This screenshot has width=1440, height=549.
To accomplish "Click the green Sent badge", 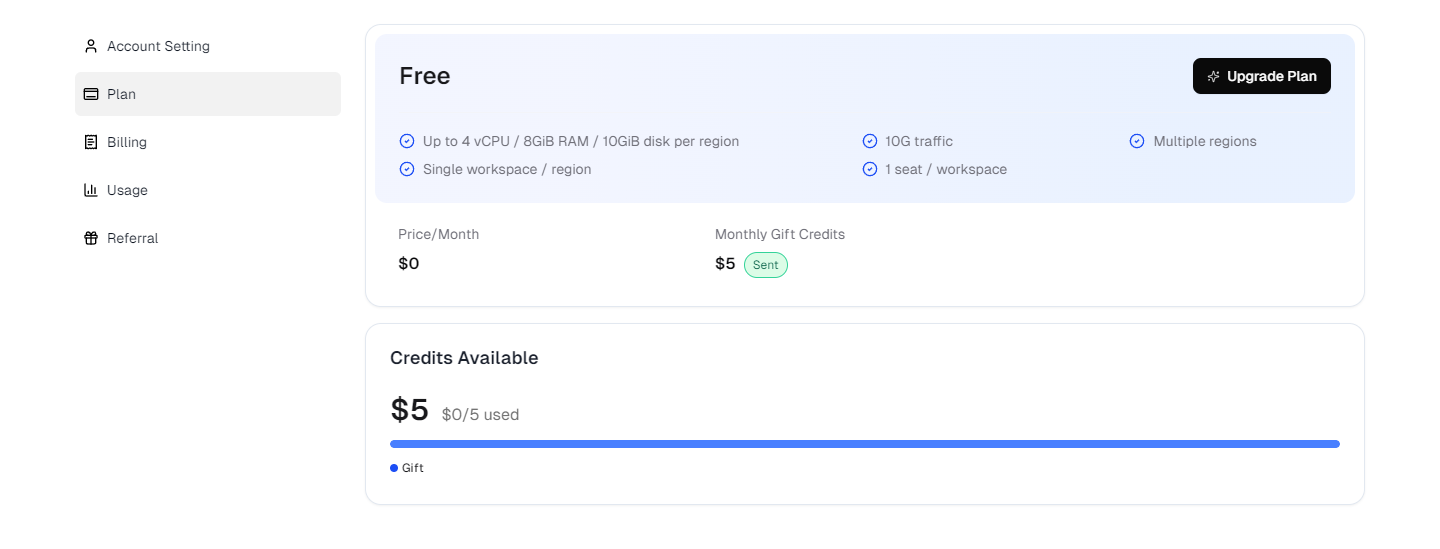I will (x=766, y=265).
